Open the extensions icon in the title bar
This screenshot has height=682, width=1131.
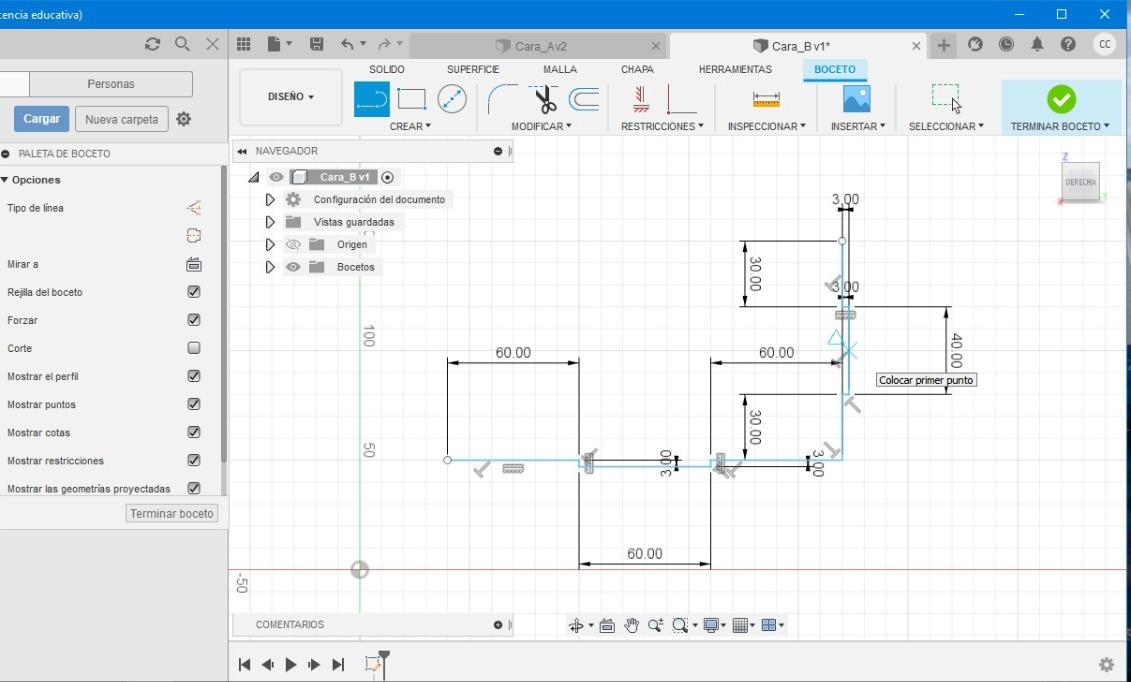point(975,45)
